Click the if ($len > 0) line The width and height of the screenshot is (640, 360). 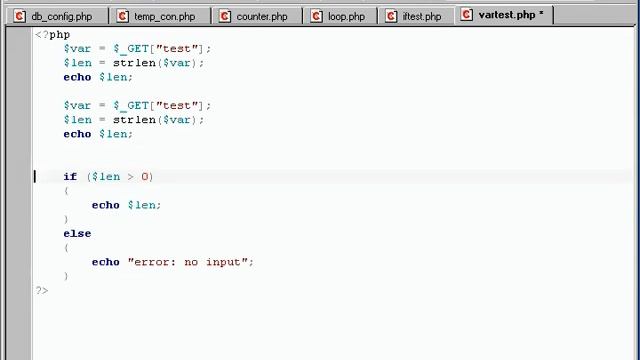(x=108, y=177)
